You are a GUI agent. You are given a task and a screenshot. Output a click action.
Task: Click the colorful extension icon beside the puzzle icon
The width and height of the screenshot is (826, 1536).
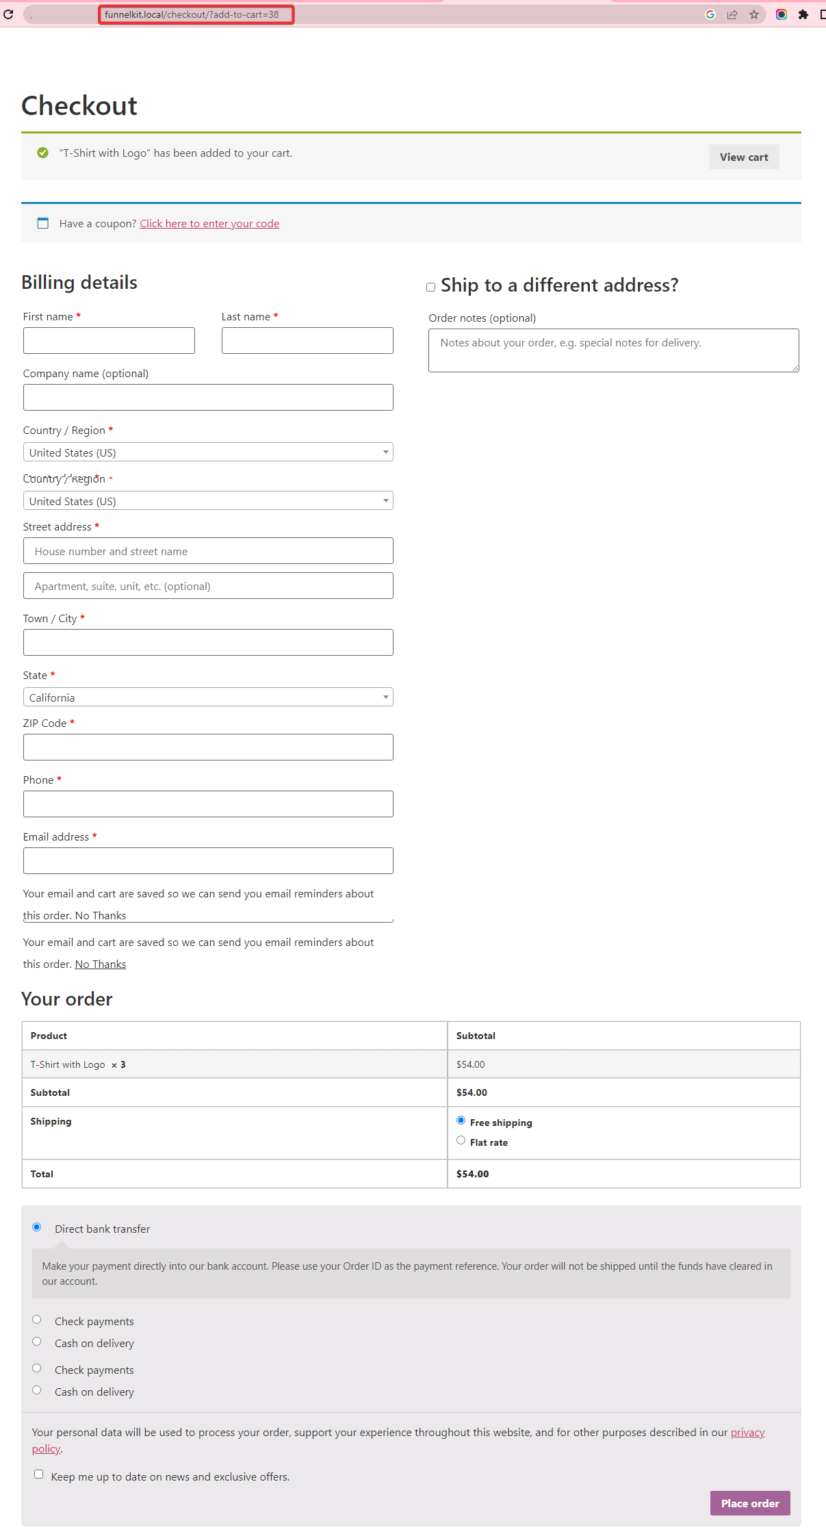pos(779,14)
